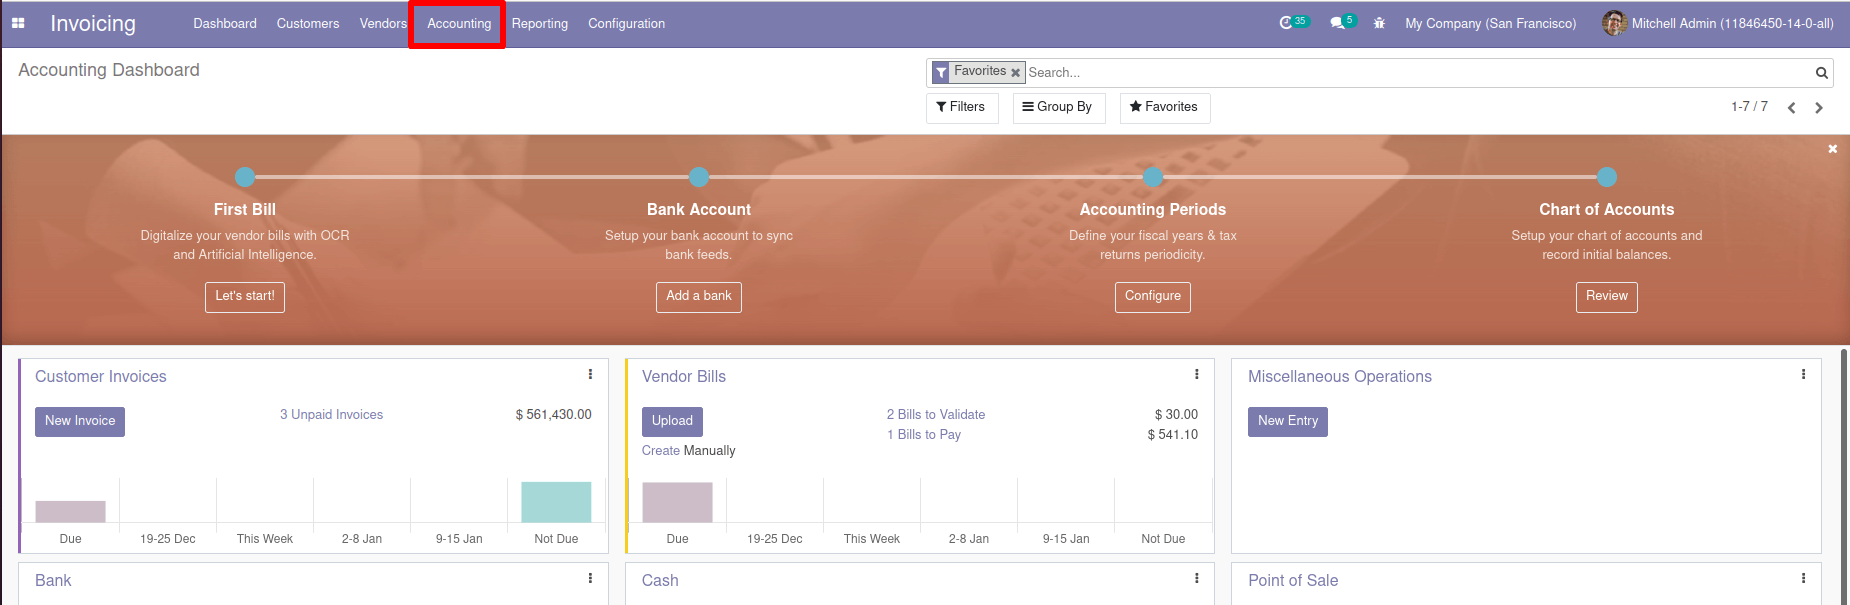Open Point of Sale card kebab menu
The image size is (1850, 605).
[1803, 578]
